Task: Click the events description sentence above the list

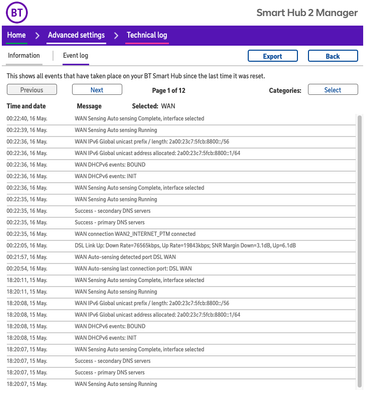Action: [x=136, y=76]
